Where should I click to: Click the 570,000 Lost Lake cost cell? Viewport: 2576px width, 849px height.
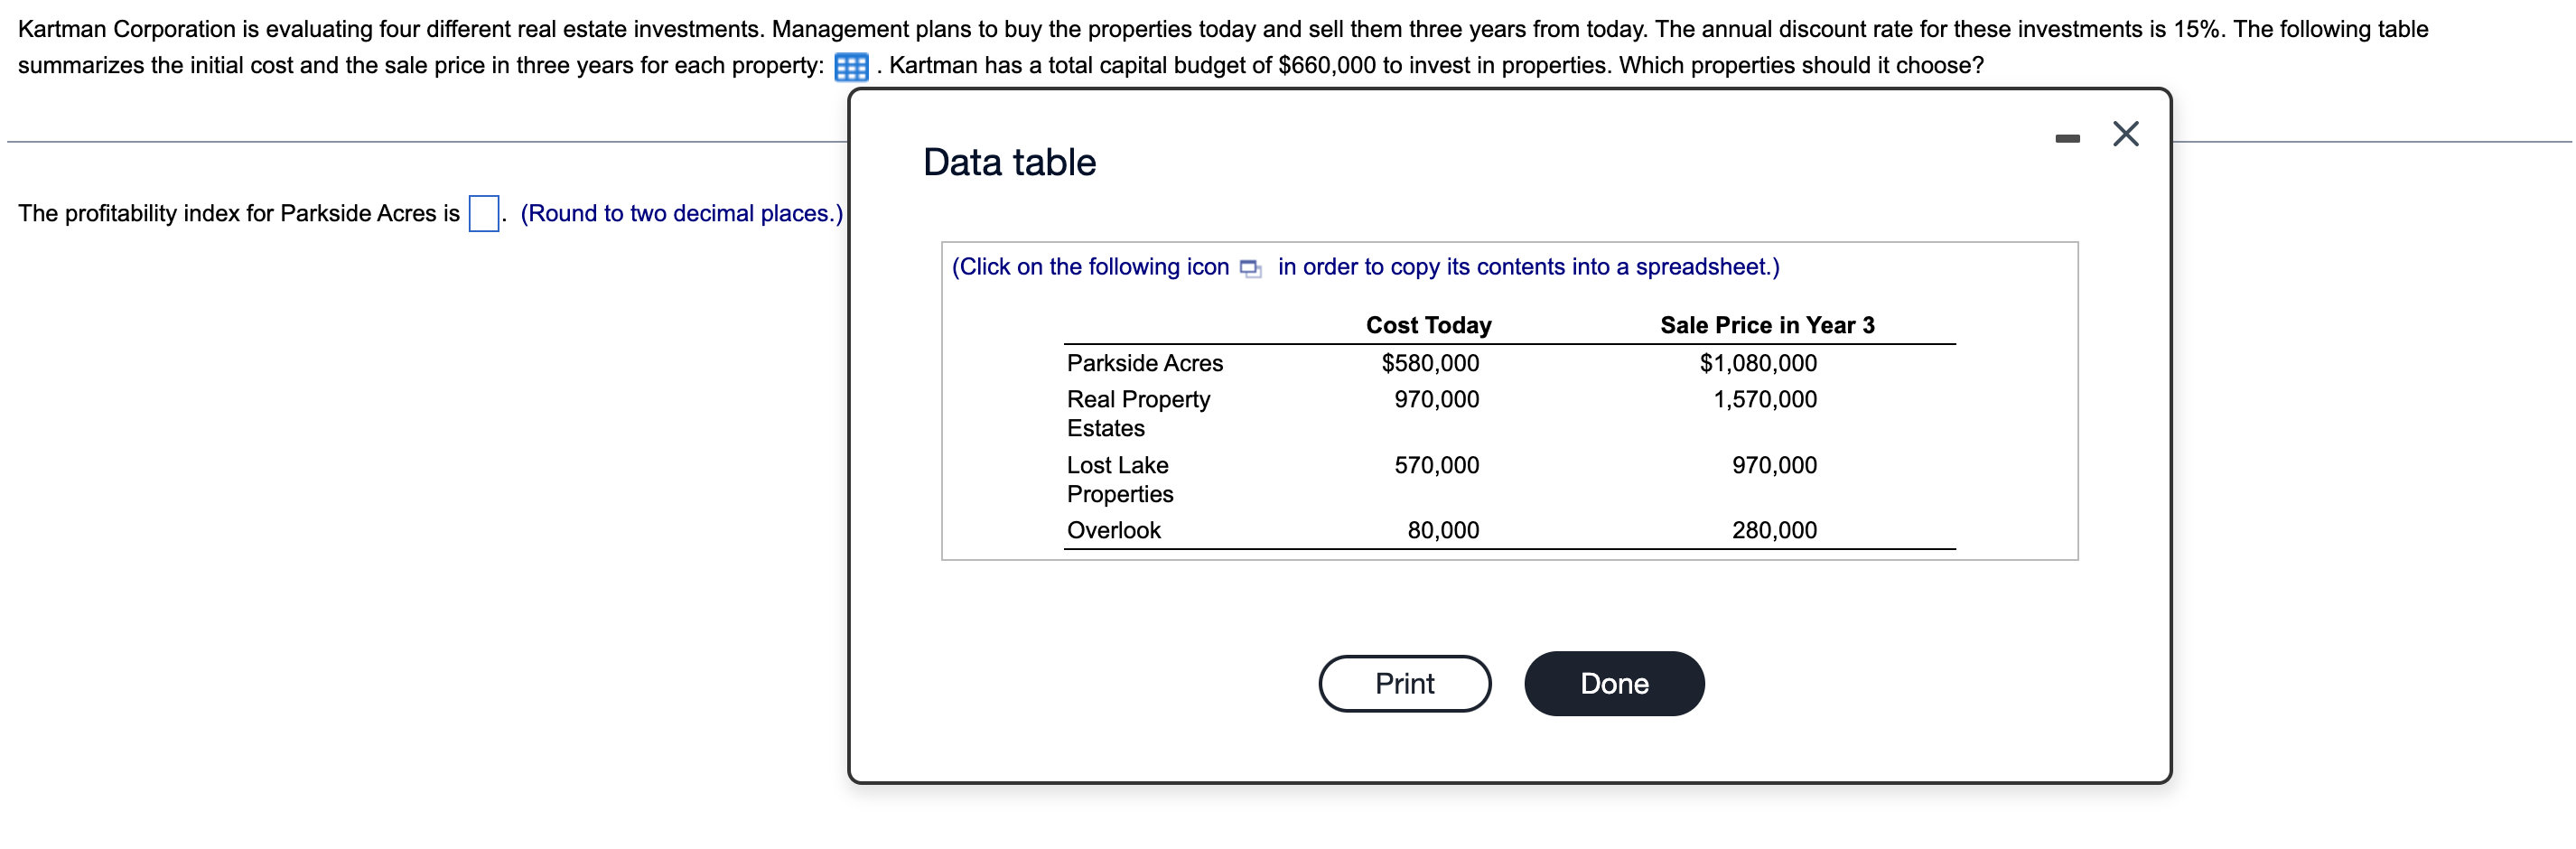1436,465
